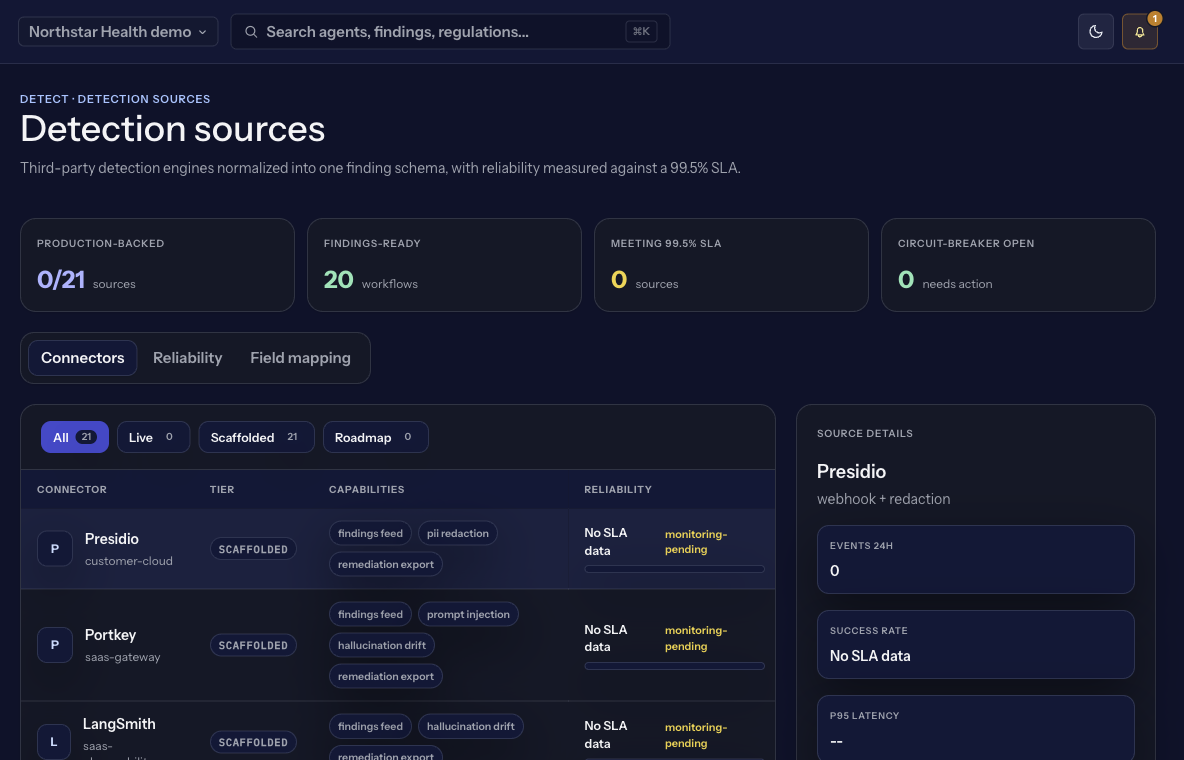The height and width of the screenshot is (760, 1184).
Task: Click the CAPABILITIES column header
Action: pos(366,490)
